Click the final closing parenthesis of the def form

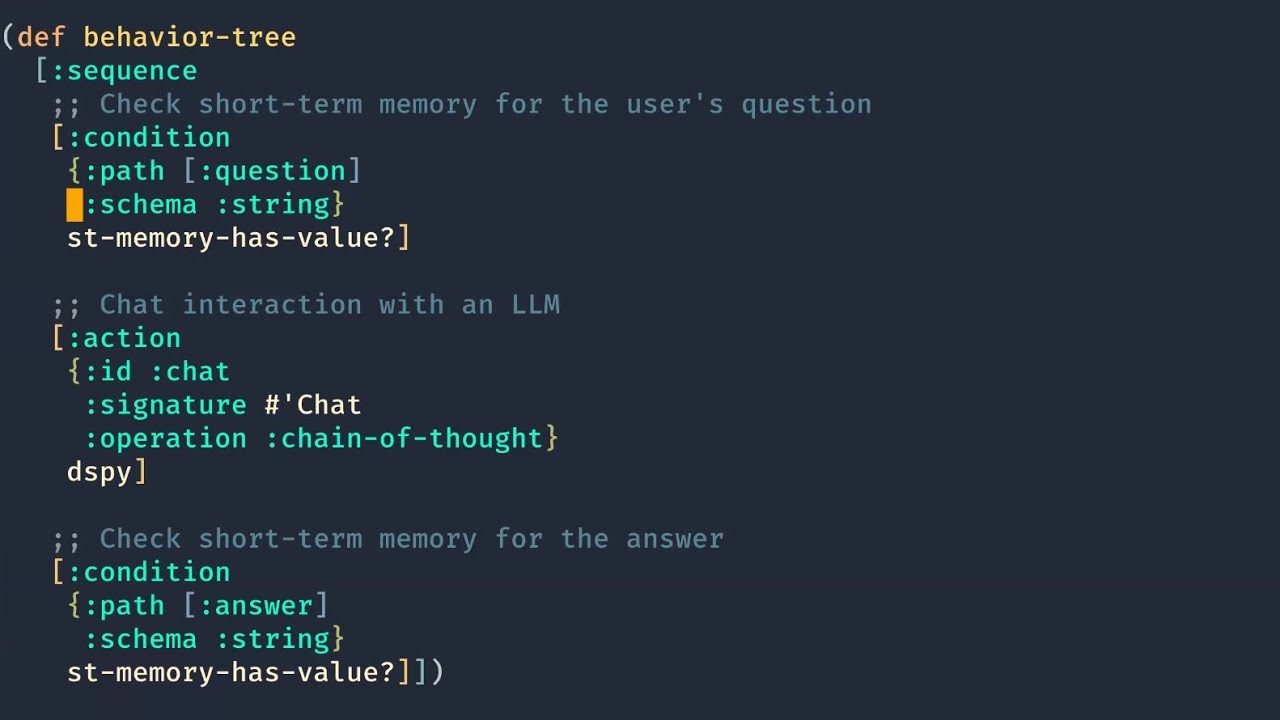point(437,673)
